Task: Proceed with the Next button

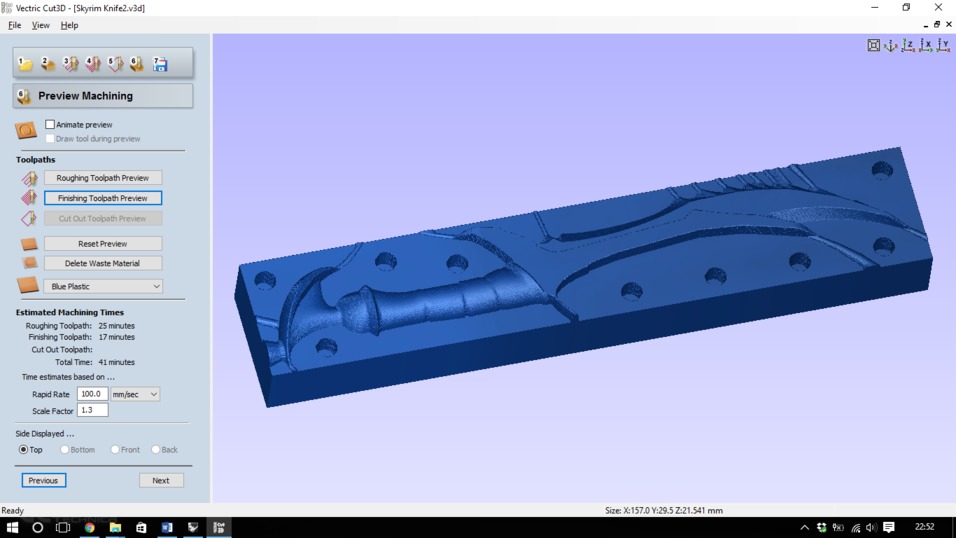Action: coord(161,480)
